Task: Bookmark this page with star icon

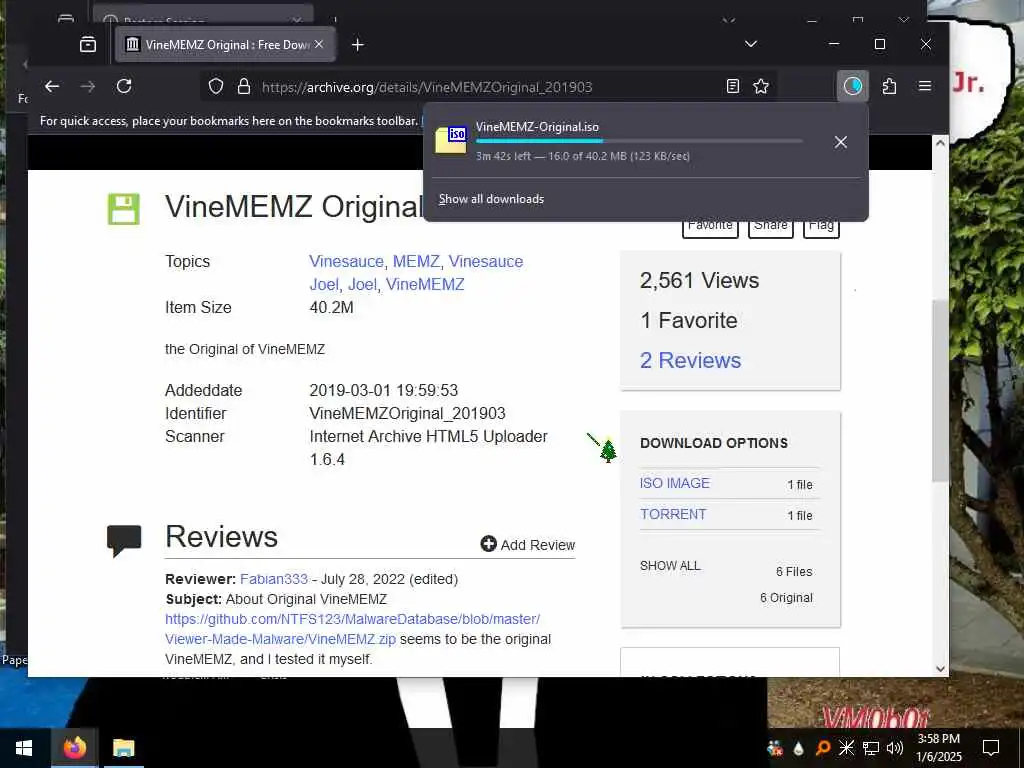Action: [761, 86]
